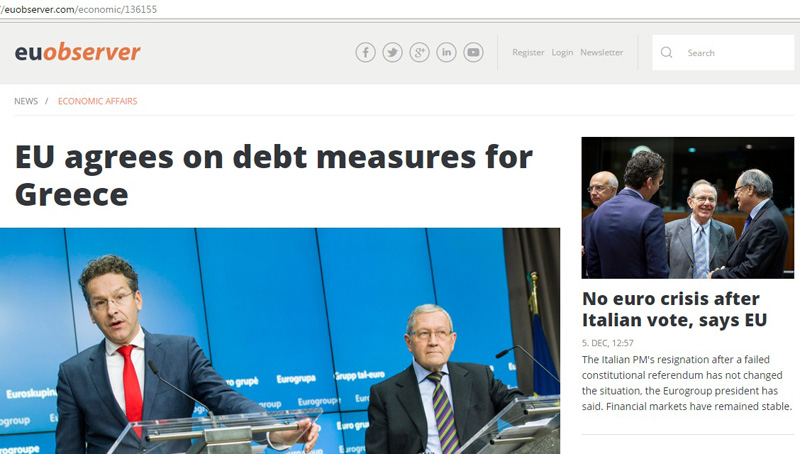This screenshot has width=800, height=454.
Task: Visit the LinkedIn social icon
Action: point(446,52)
